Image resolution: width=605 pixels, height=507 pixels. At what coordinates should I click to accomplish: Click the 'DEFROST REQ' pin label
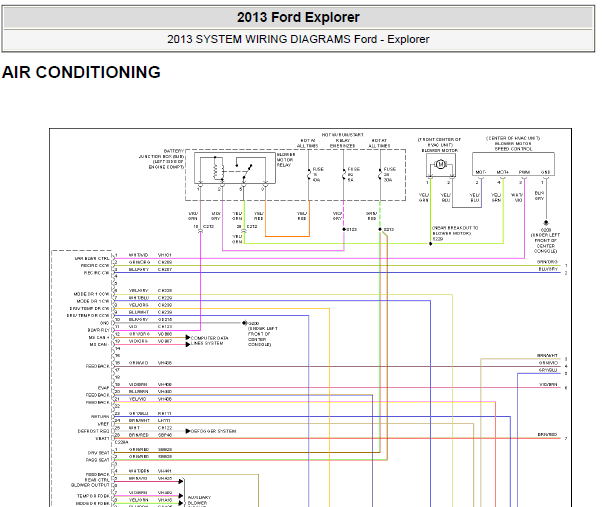[x=94, y=431]
